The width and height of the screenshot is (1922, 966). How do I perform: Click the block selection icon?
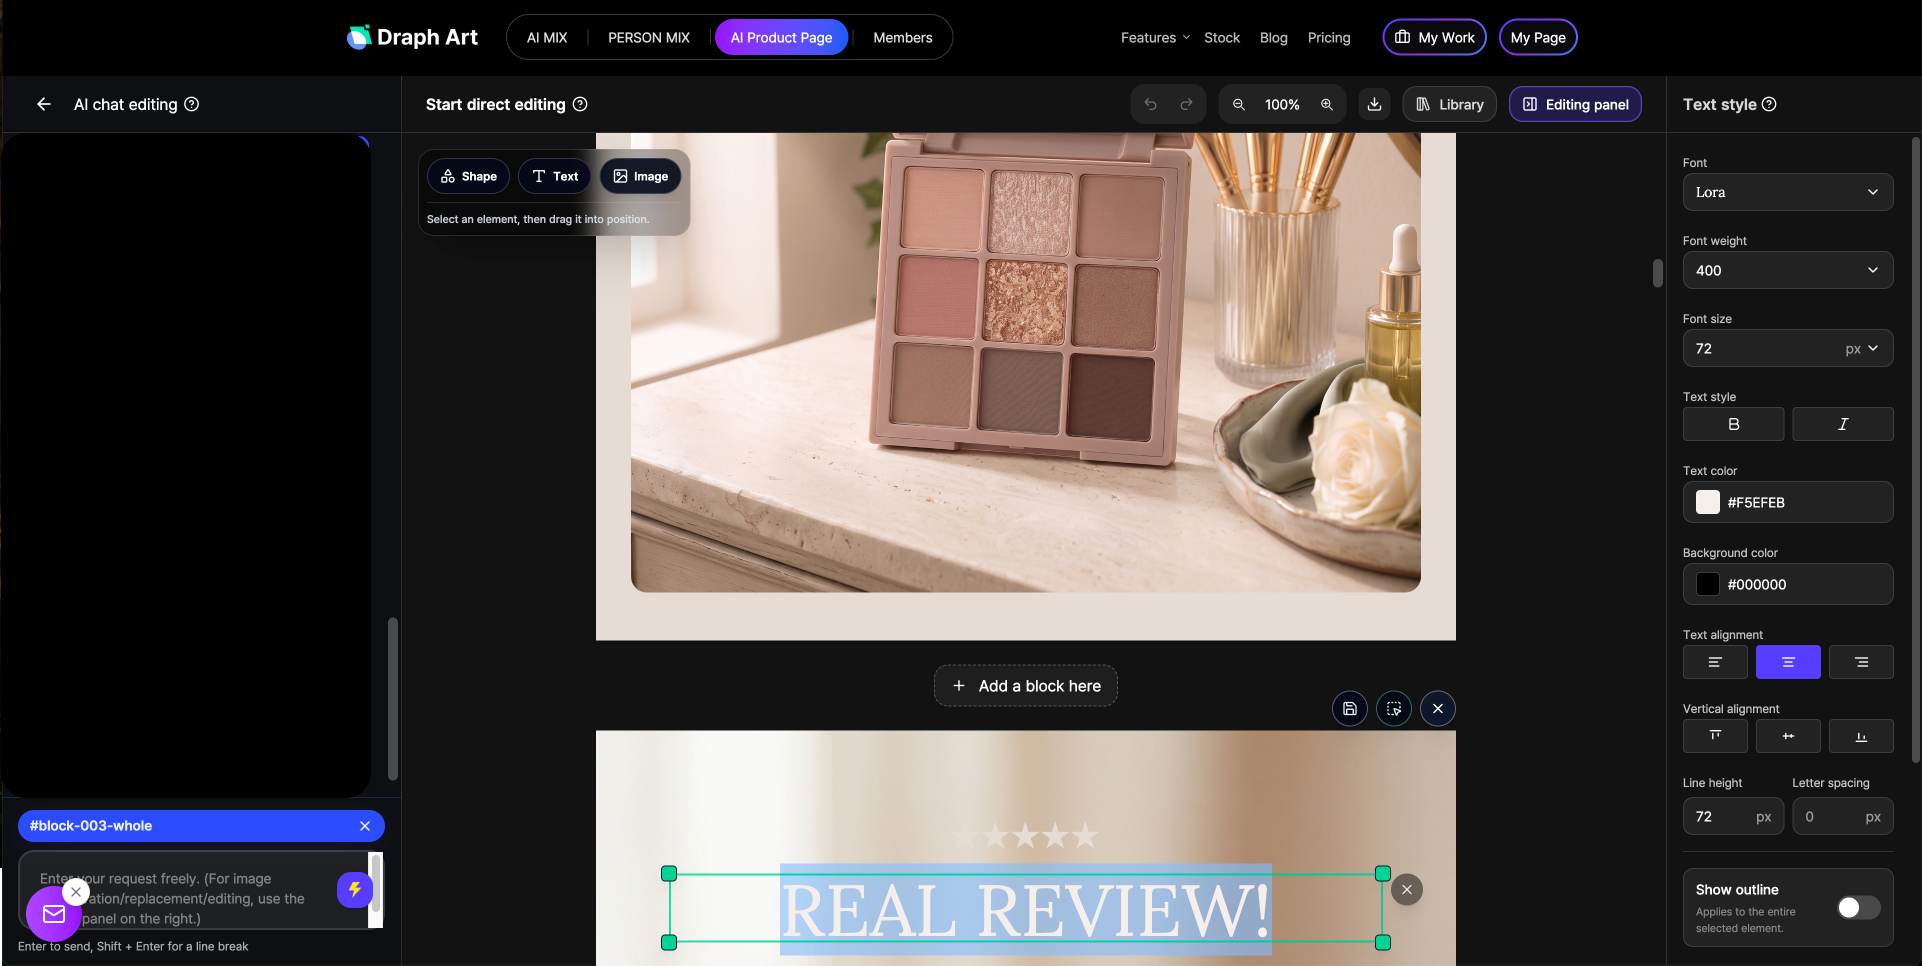[x=1394, y=709]
